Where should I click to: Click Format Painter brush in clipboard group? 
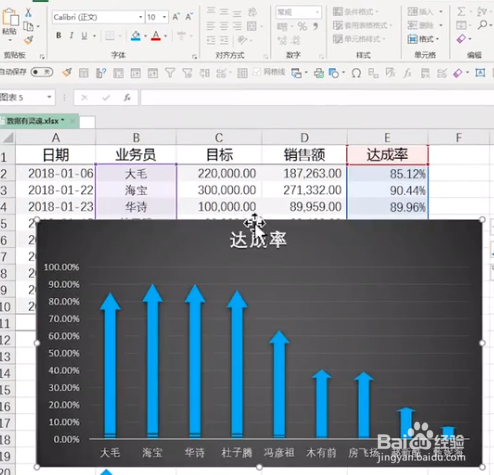pos(28,40)
